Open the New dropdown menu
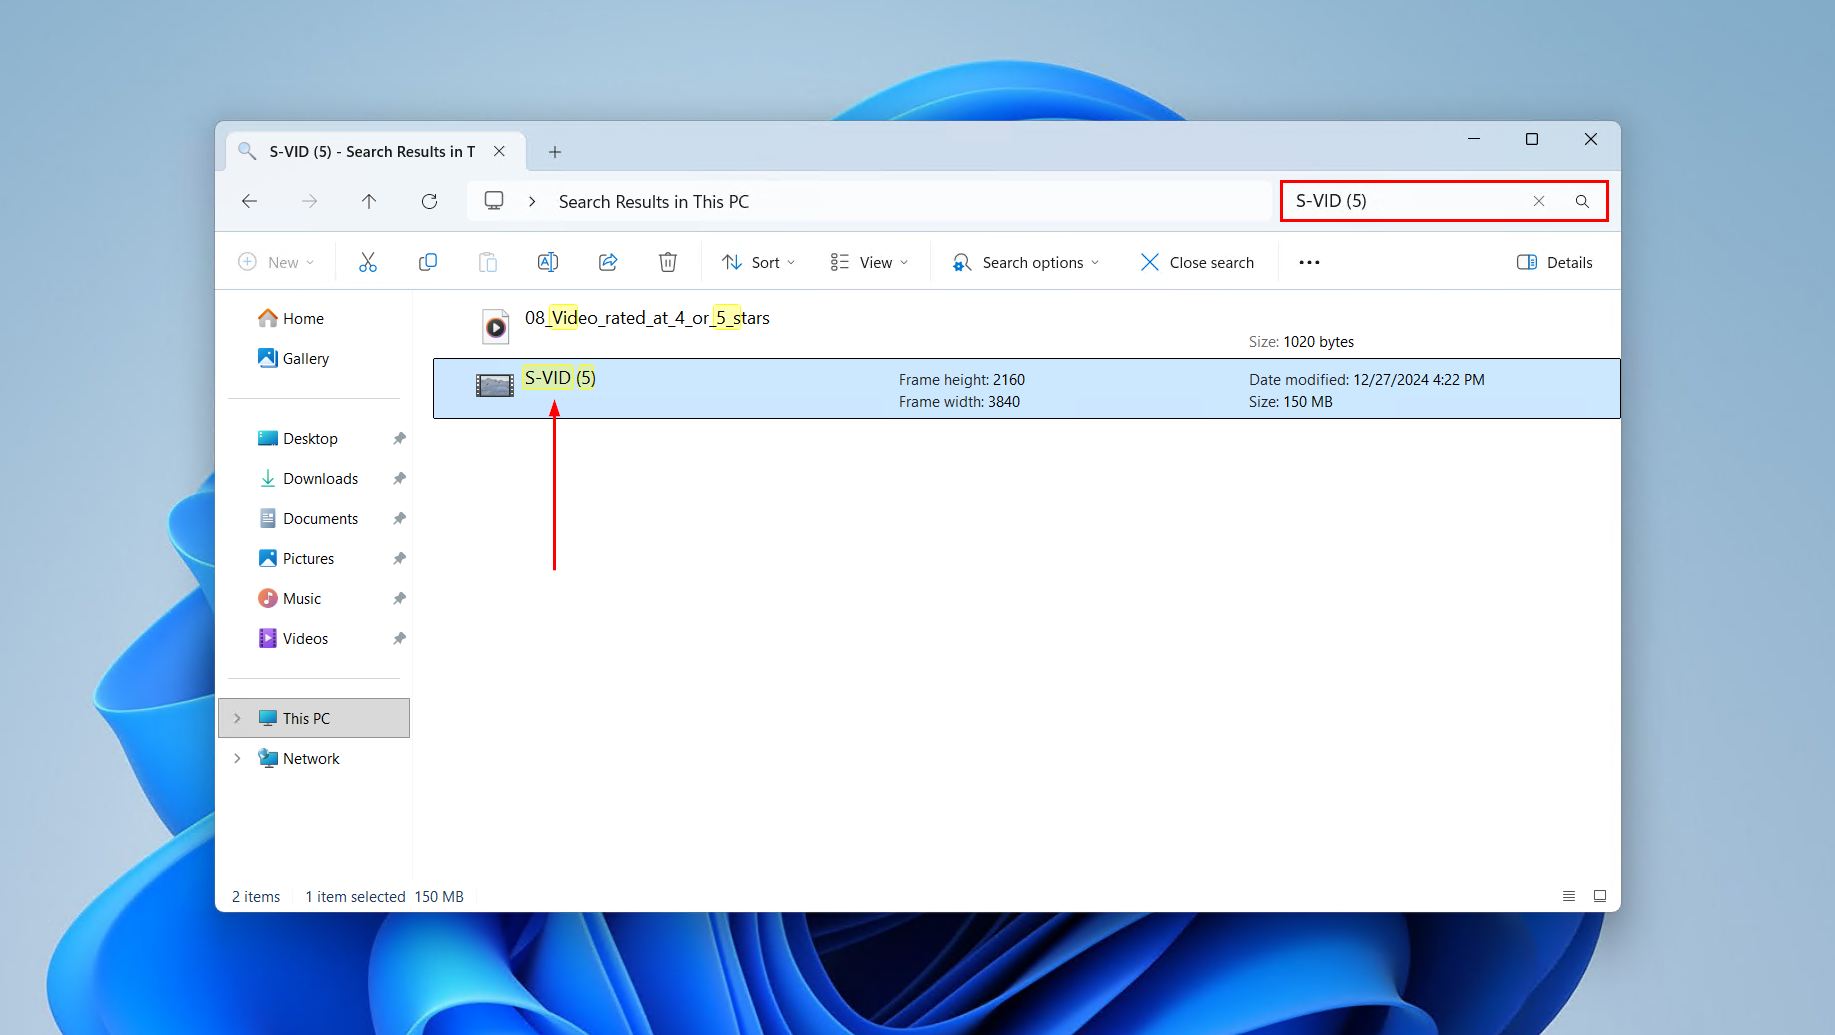Image resolution: width=1835 pixels, height=1035 pixels. coord(276,262)
